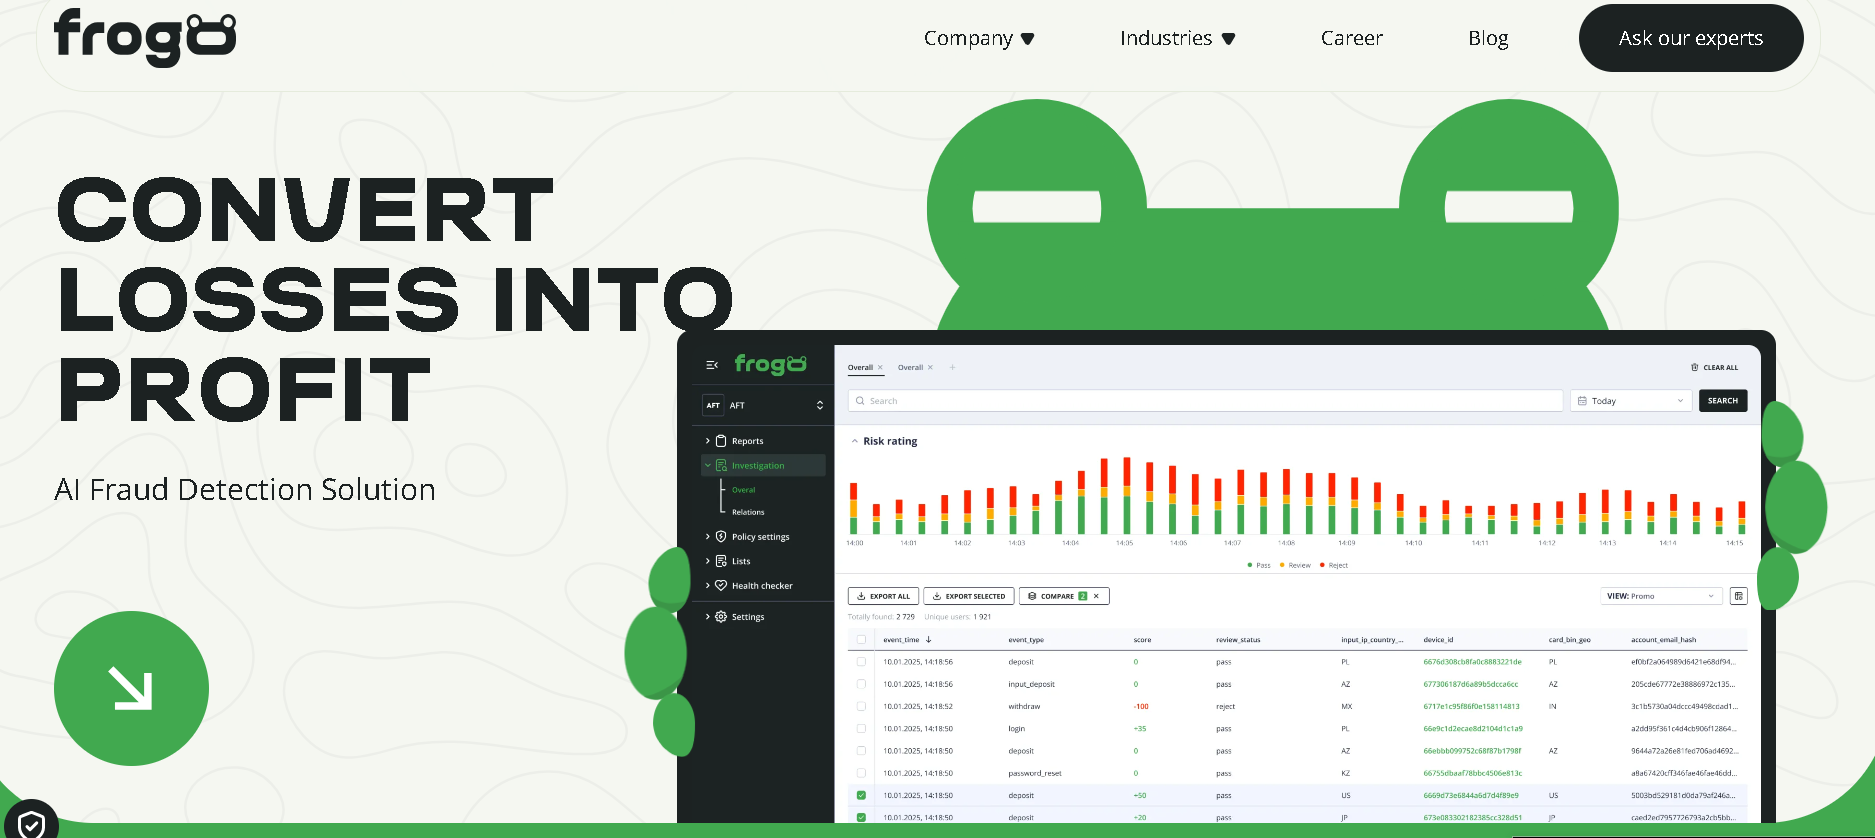1875x838 pixels.
Task: Close the first Overall tab with its X
Action: (x=880, y=367)
